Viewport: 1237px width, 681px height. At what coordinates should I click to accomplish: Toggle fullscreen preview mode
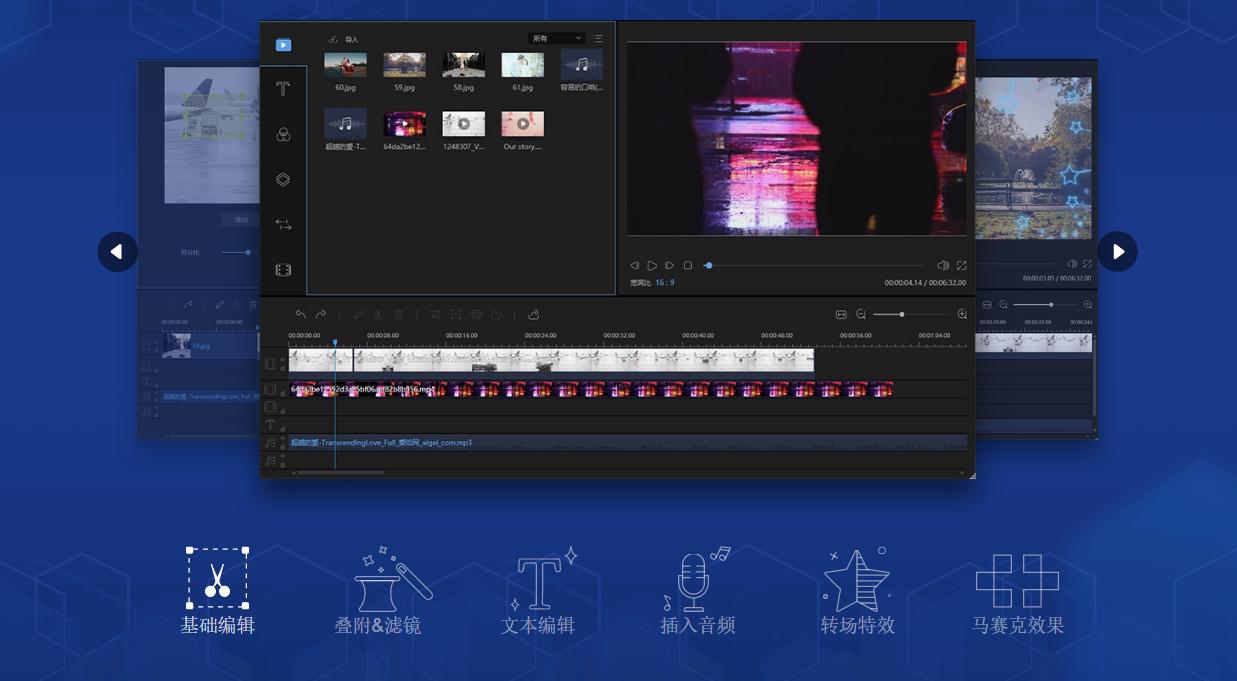coord(960,265)
